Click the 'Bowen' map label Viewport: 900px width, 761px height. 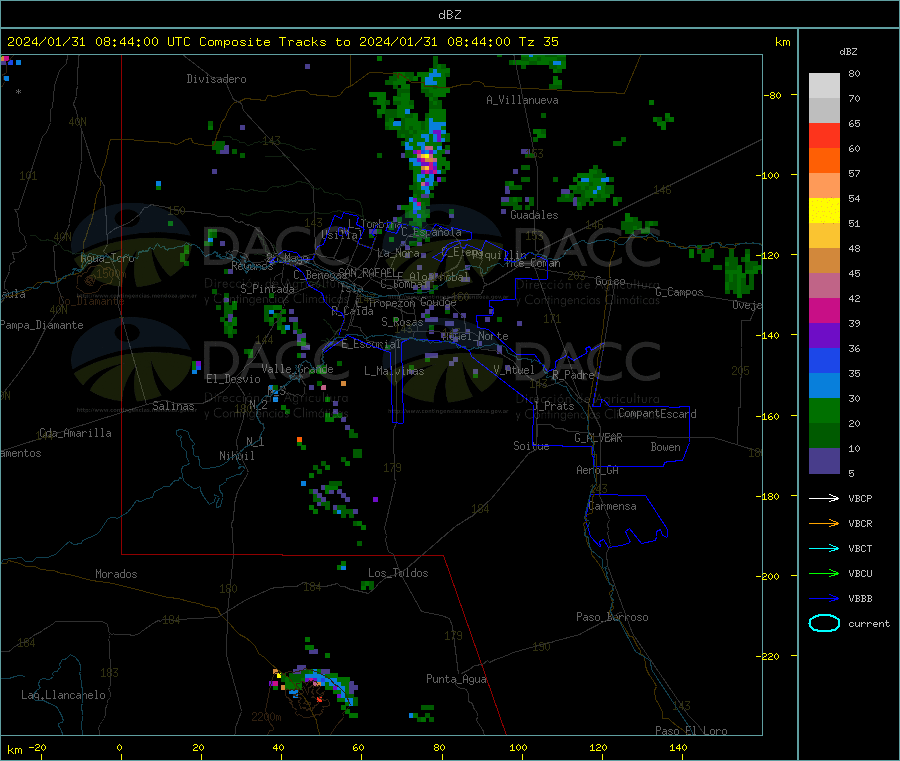point(666,447)
